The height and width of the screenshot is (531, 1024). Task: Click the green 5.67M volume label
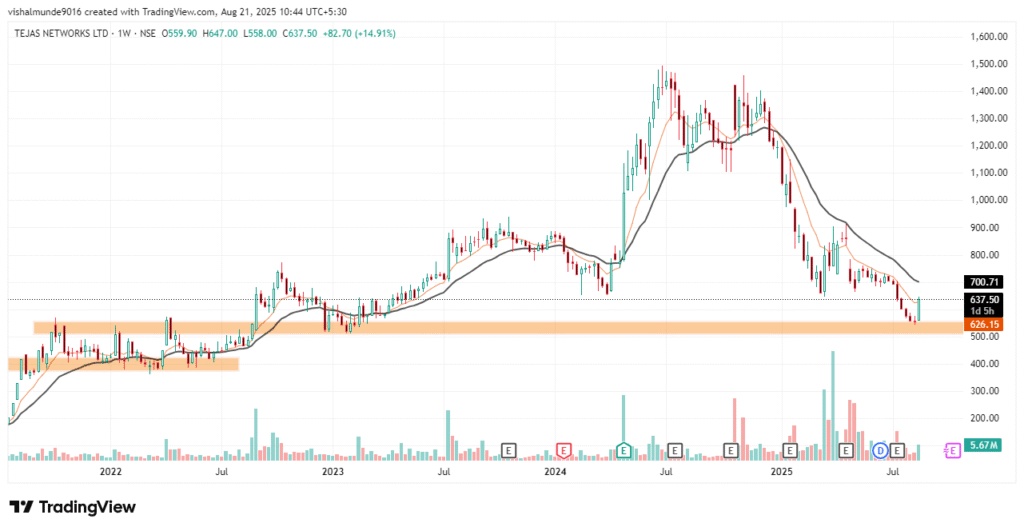[x=982, y=445]
